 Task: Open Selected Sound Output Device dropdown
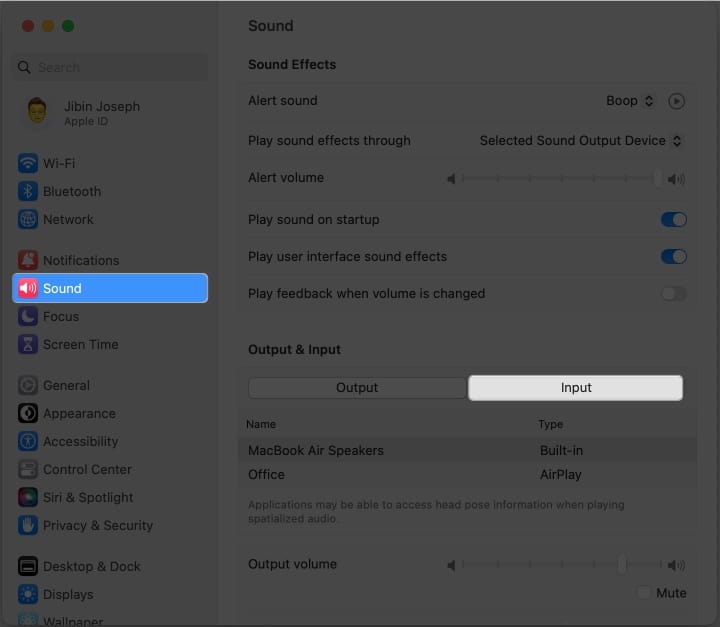tap(580, 141)
